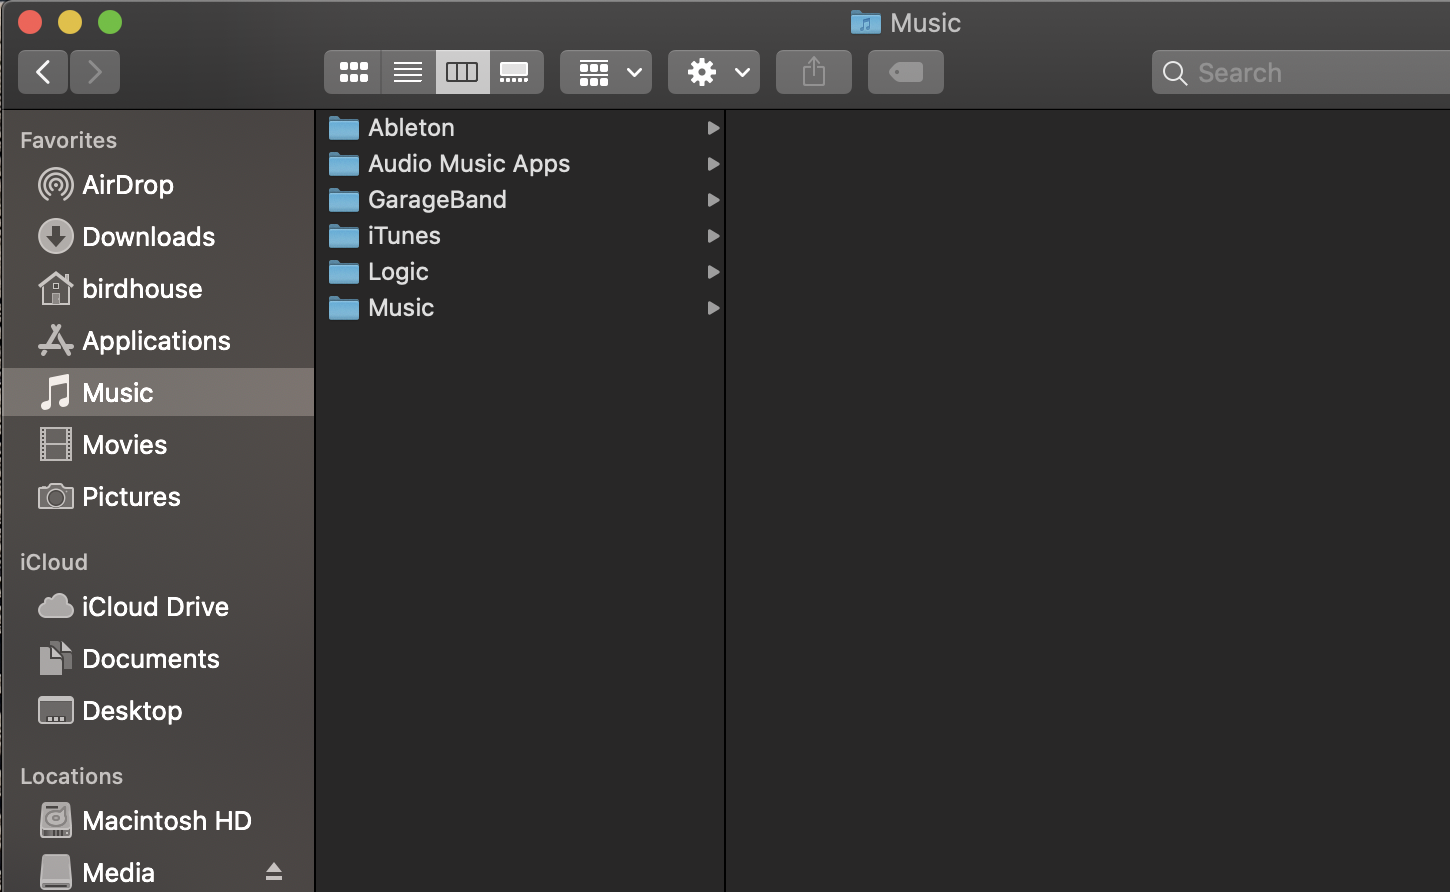The height and width of the screenshot is (892, 1450).
Task: Click the Favorites section header
Action: 68,140
